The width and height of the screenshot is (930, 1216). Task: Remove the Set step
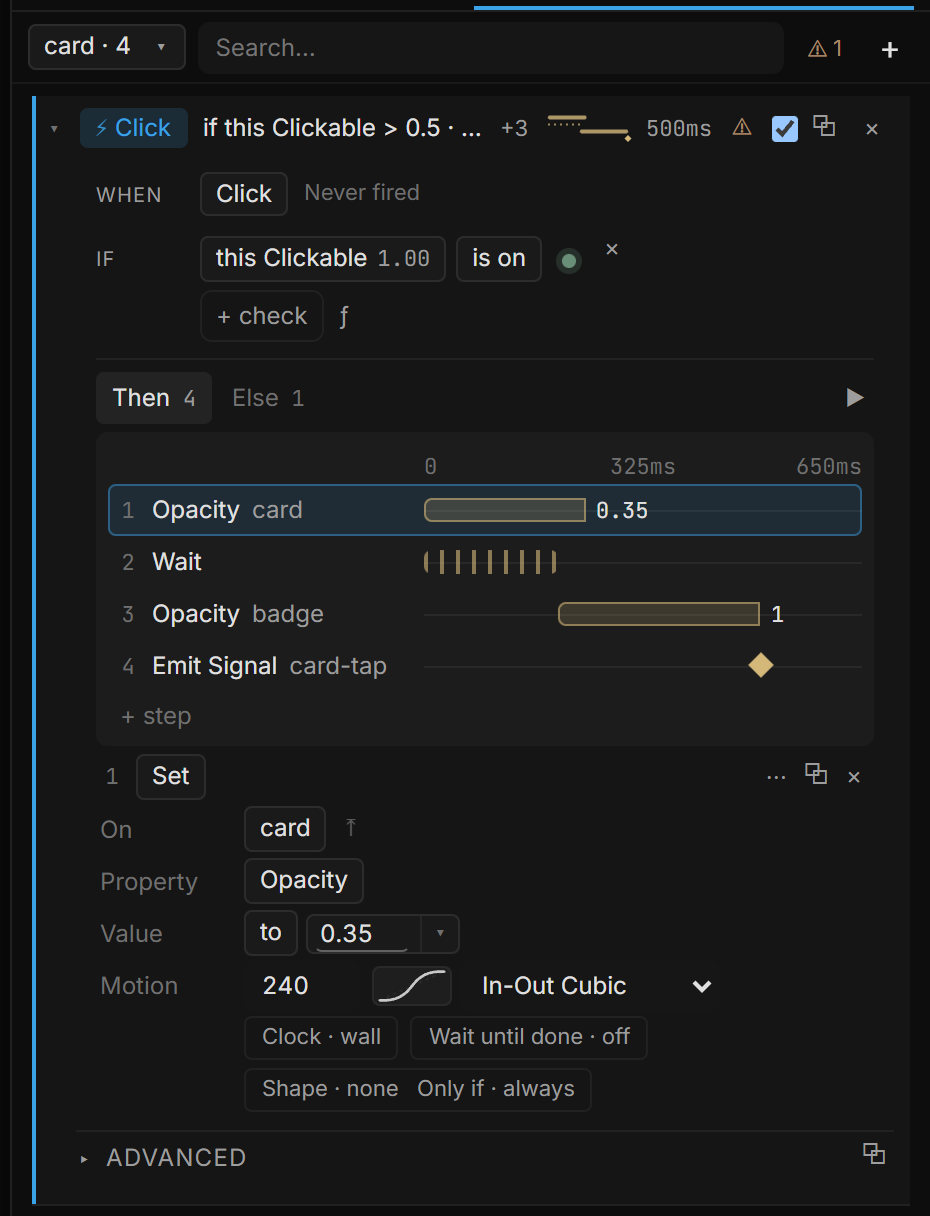point(854,777)
